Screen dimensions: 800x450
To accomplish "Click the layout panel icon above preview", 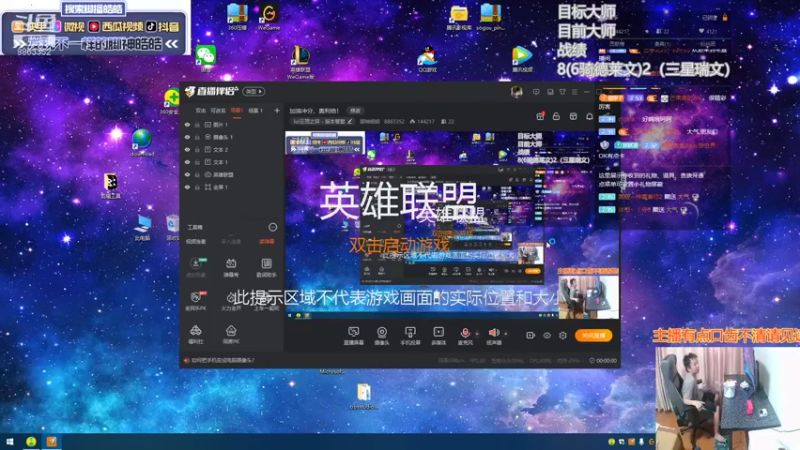I will click(x=573, y=116).
